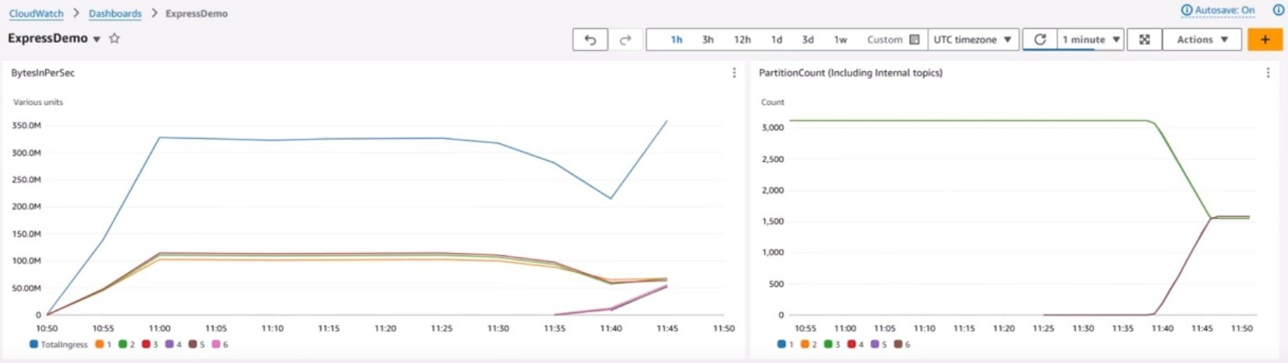Click the Autosave info icon

point(1187,10)
